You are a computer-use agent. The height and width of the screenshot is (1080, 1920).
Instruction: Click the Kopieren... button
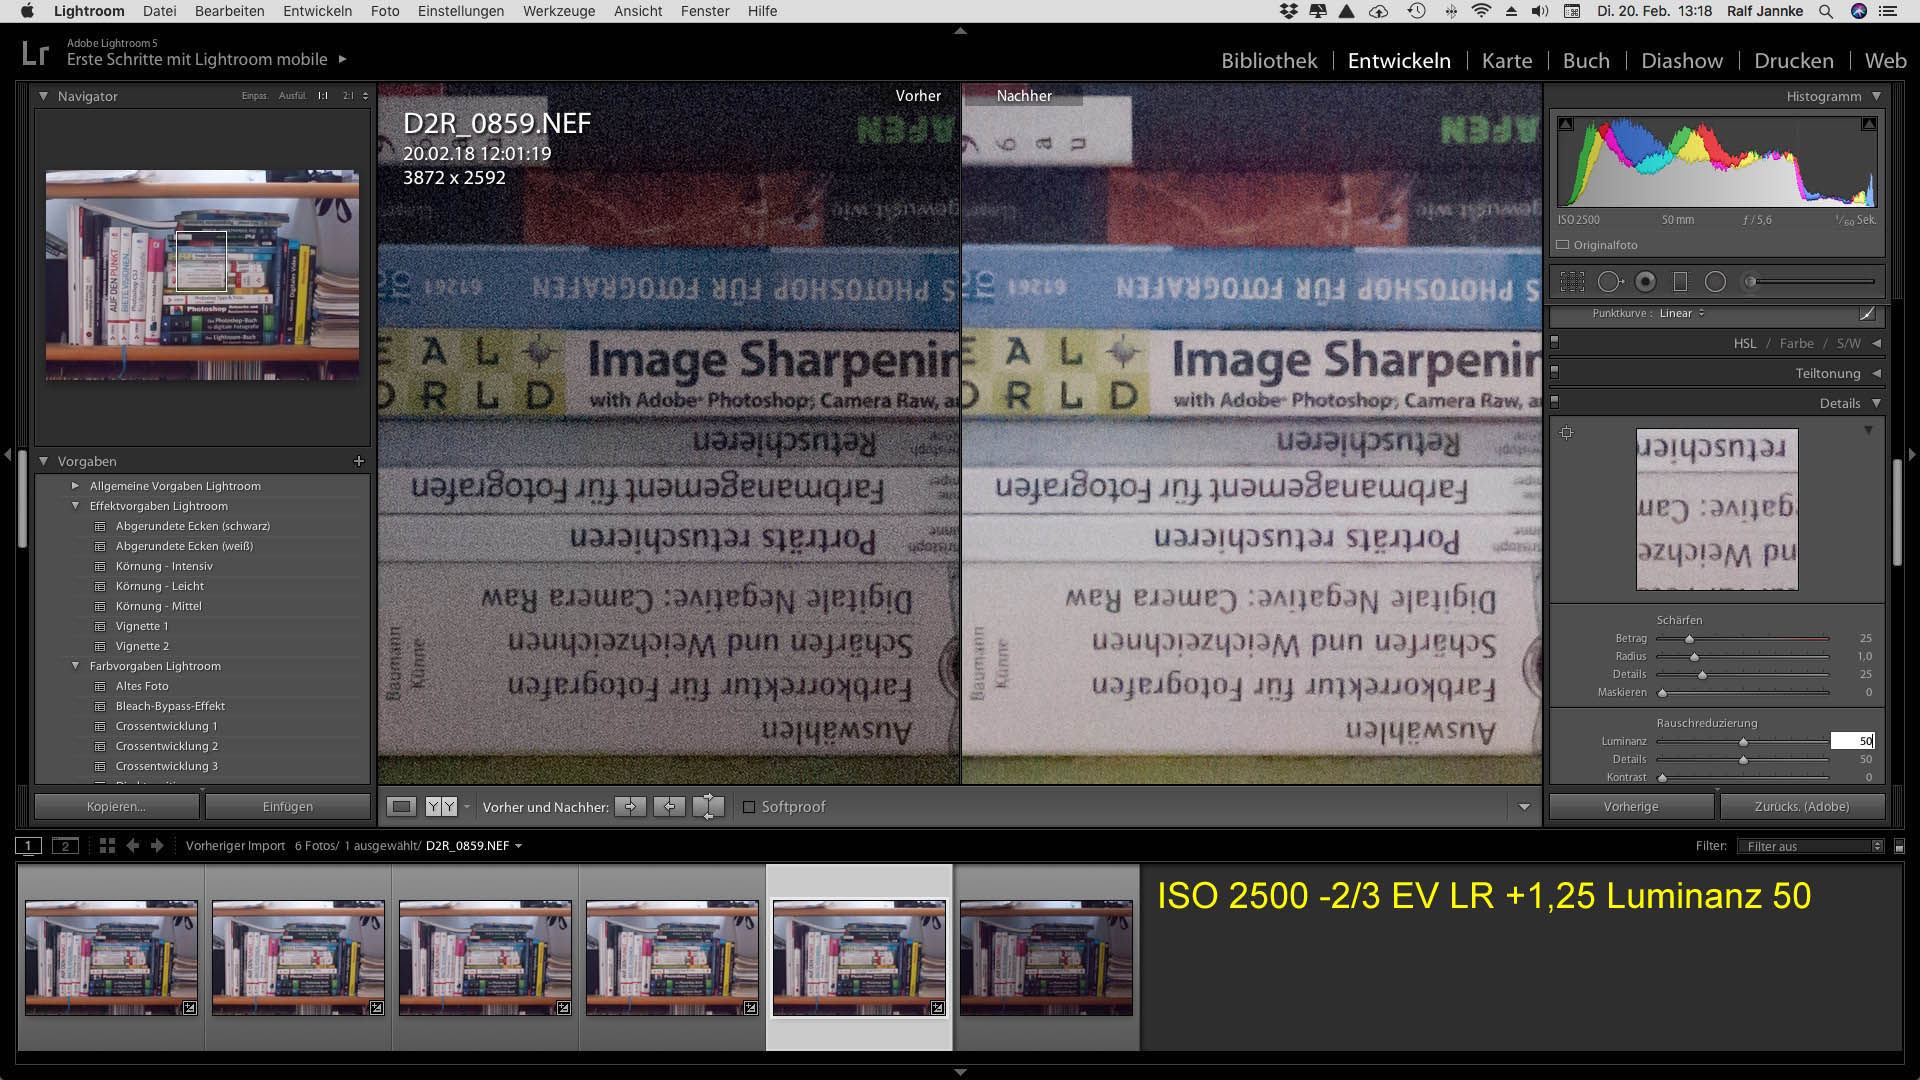pos(116,807)
